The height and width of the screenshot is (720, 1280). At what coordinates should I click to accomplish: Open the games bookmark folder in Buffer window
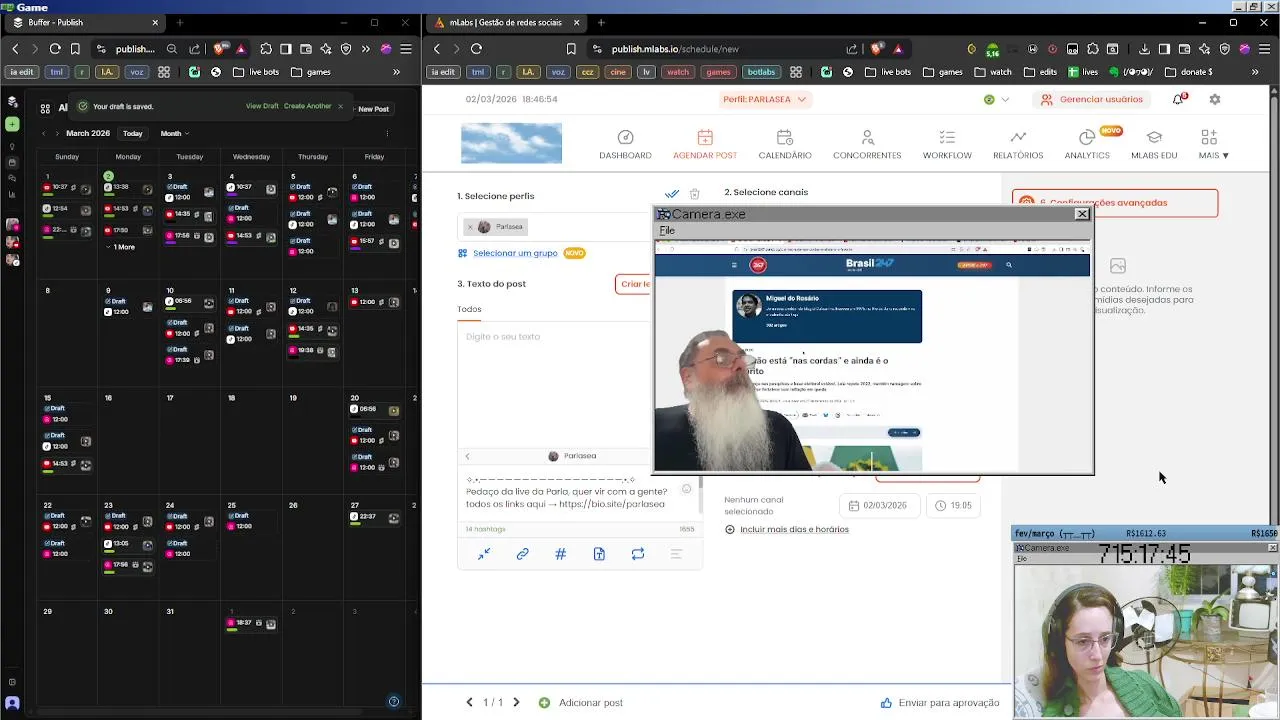[310, 72]
